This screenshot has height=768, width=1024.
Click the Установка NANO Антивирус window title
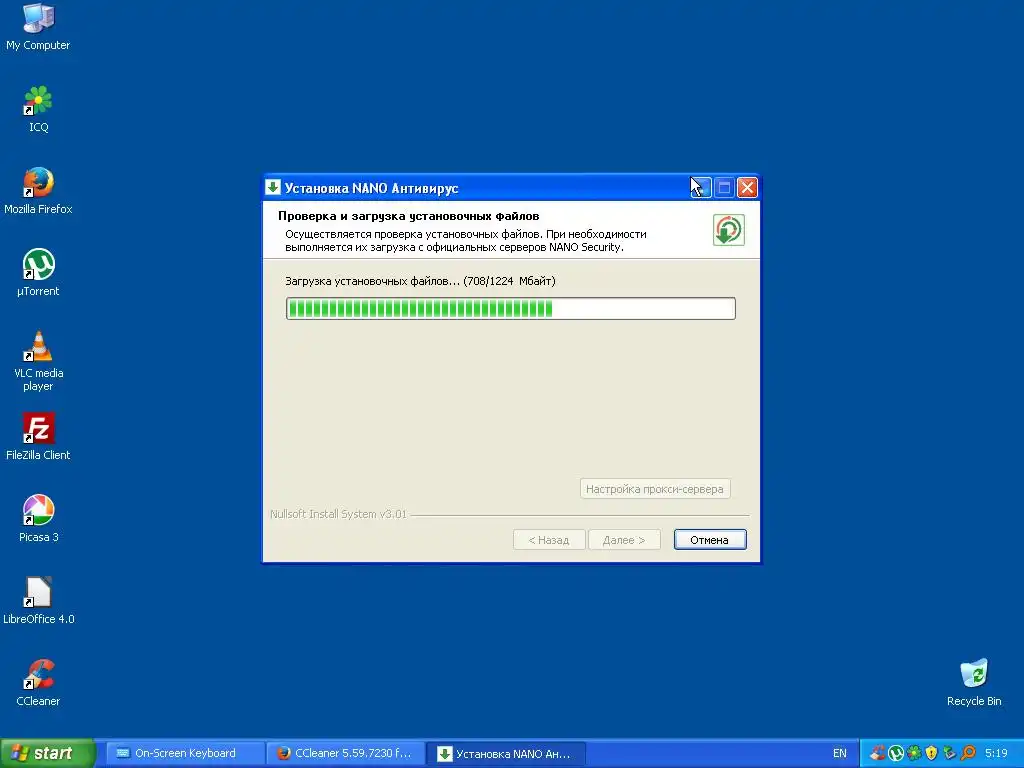click(x=372, y=188)
